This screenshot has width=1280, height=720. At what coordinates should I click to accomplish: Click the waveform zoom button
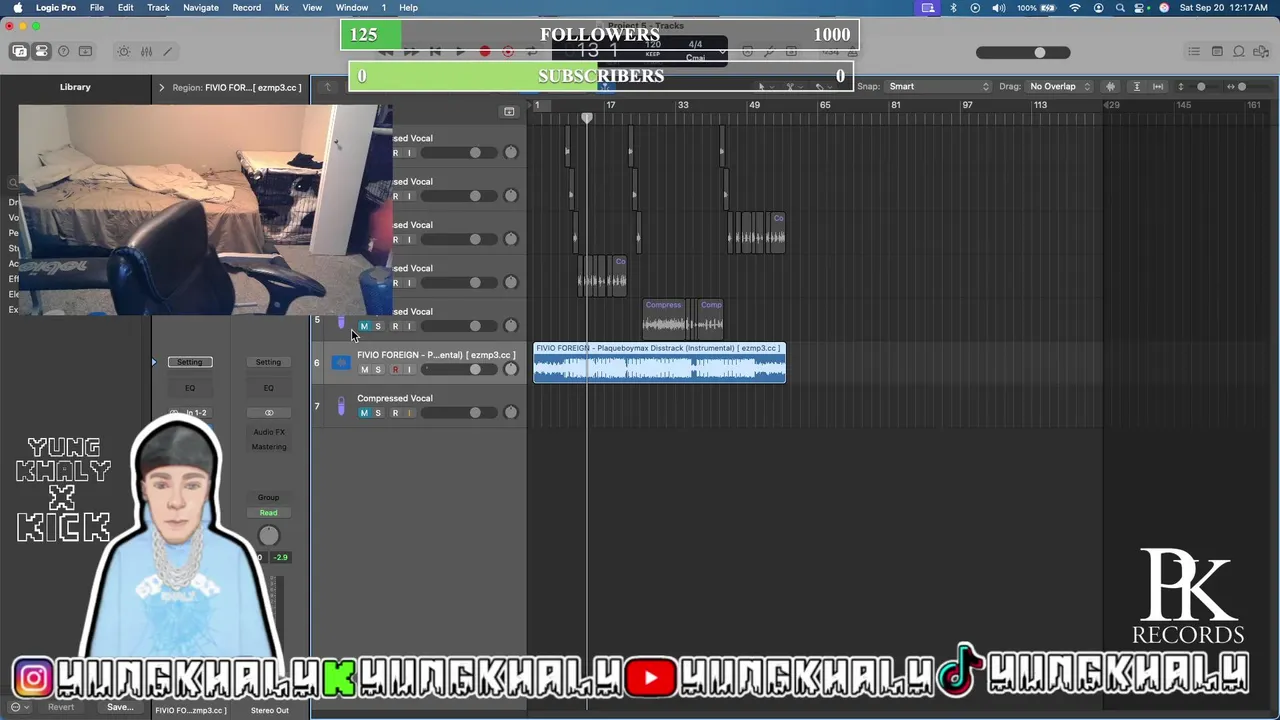click(1110, 86)
